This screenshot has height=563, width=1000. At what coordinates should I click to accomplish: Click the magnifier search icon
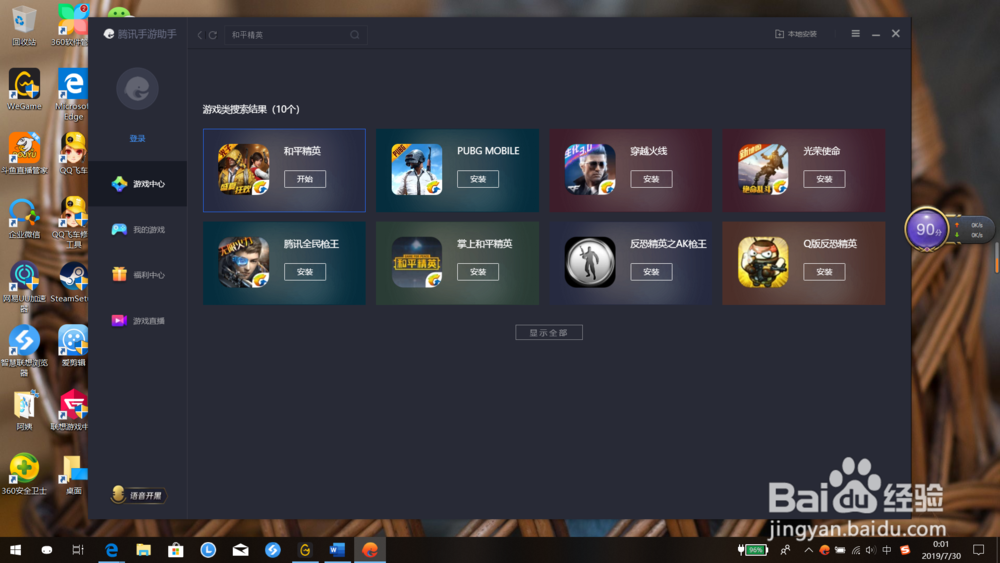[355, 35]
